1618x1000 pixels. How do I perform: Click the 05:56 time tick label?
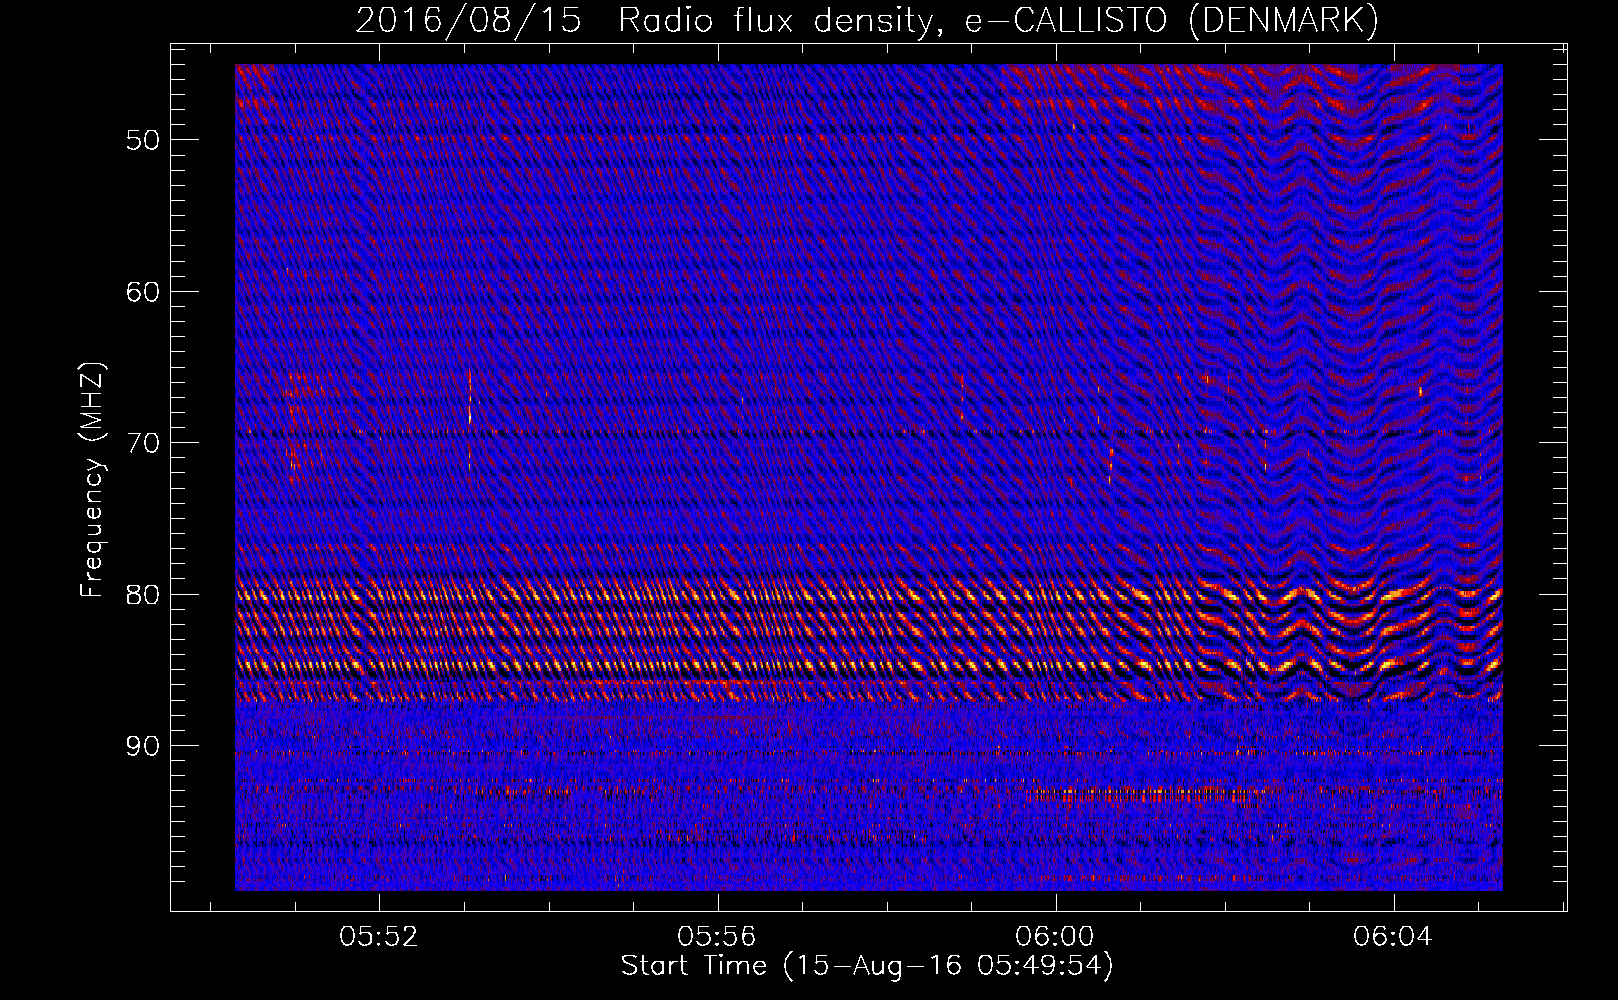717,937
